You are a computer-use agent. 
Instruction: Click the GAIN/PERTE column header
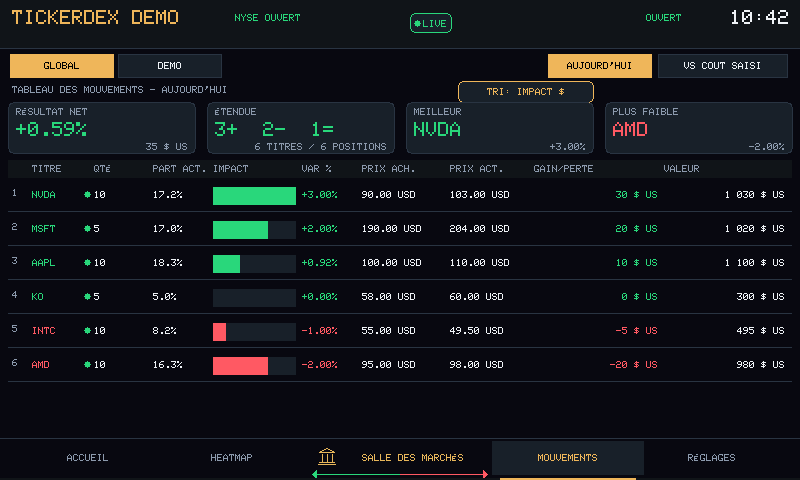[x=563, y=169]
